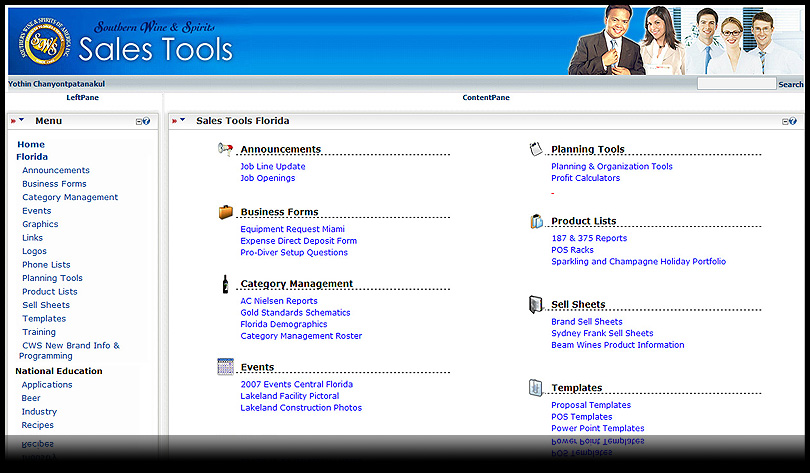Open Beer under National Education

tap(31, 398)
